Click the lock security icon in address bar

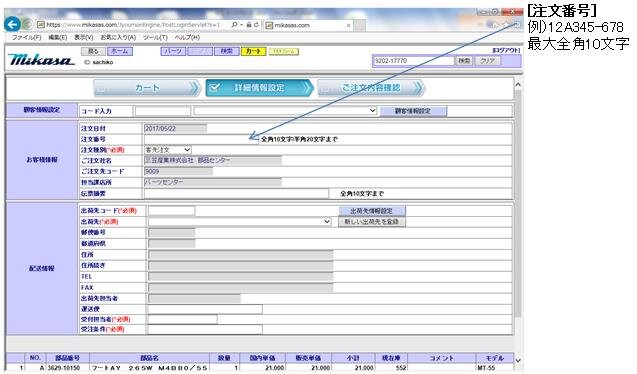coord(249,25)
